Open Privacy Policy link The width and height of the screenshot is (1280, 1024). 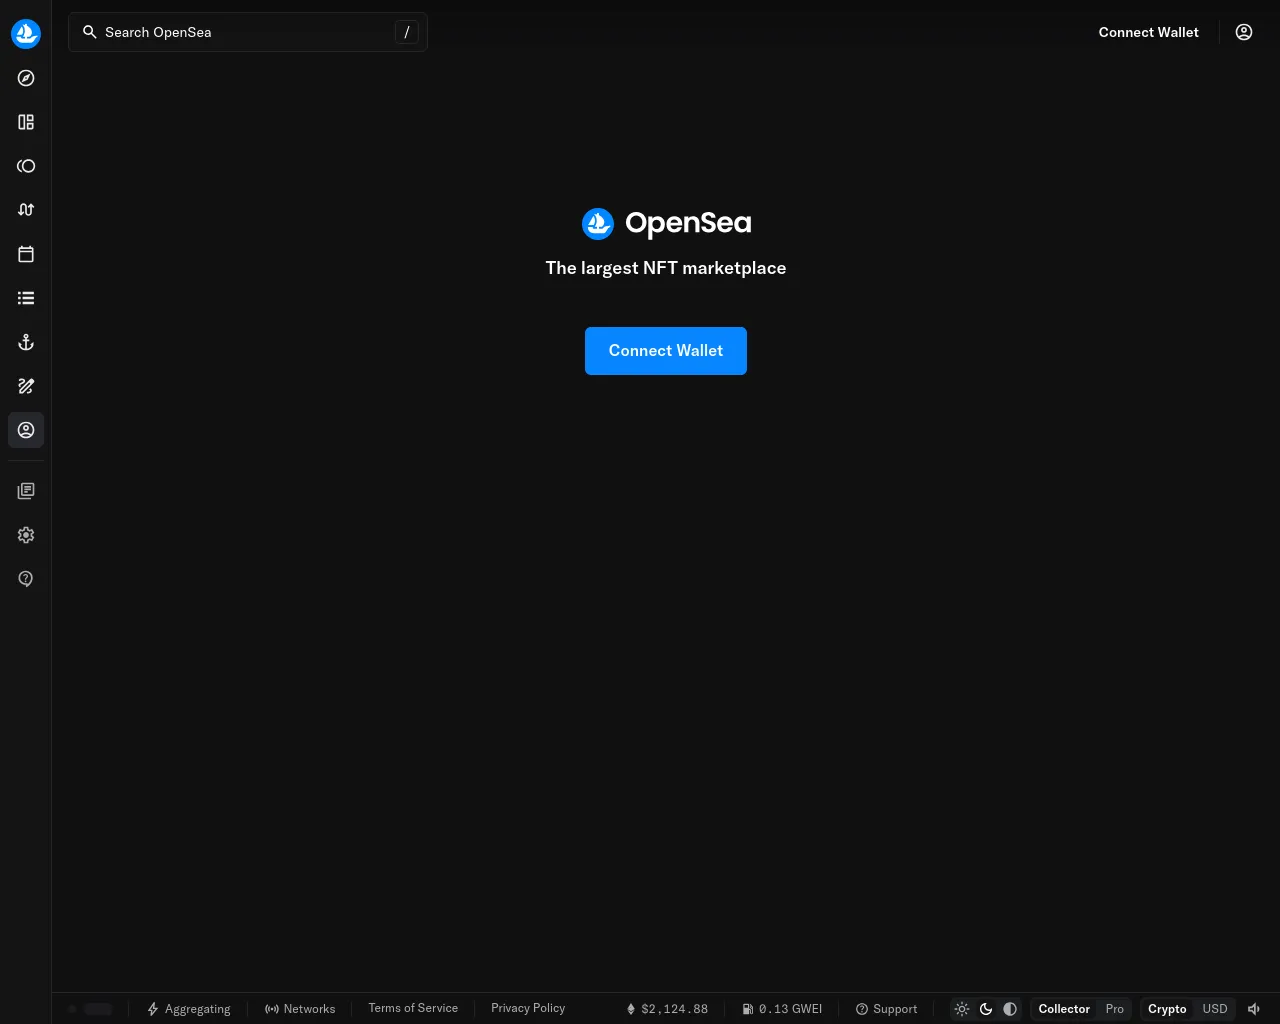coord(528,1008)
